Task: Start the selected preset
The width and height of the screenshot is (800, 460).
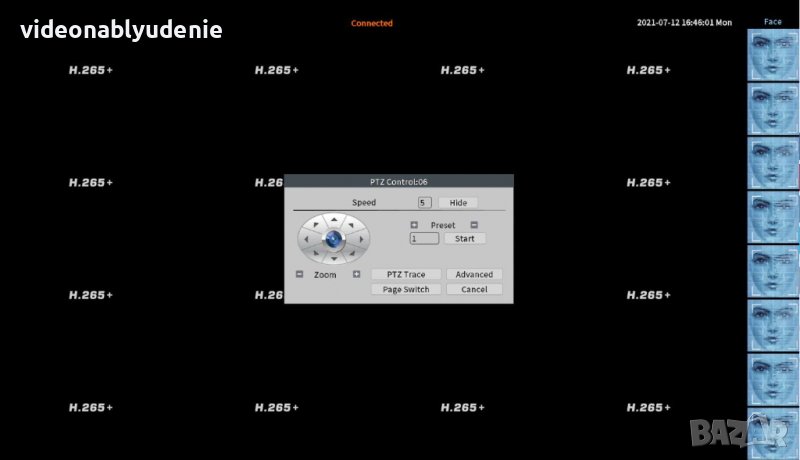Action: click(465, 239)
